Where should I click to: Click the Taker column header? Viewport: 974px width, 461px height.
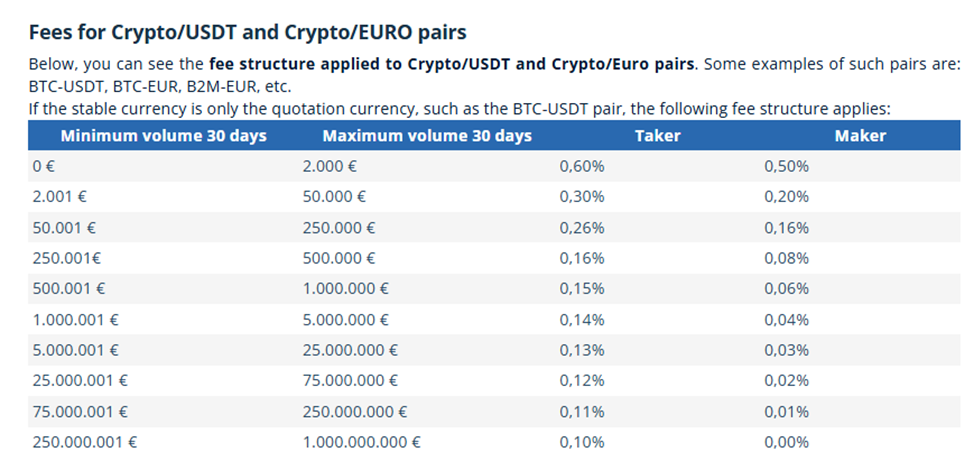pos(658,136)
